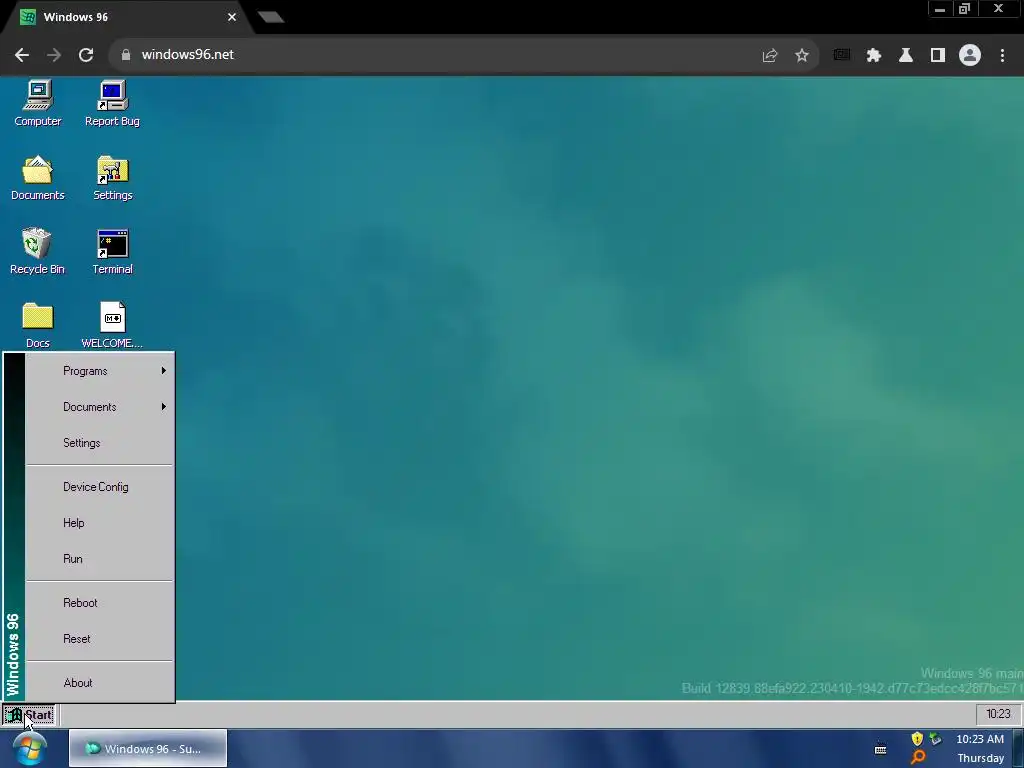Viewport: 1024px width, 768px height.
Task: Expand the Documents submenu in Start menu
Action: [x=99, y=407]
